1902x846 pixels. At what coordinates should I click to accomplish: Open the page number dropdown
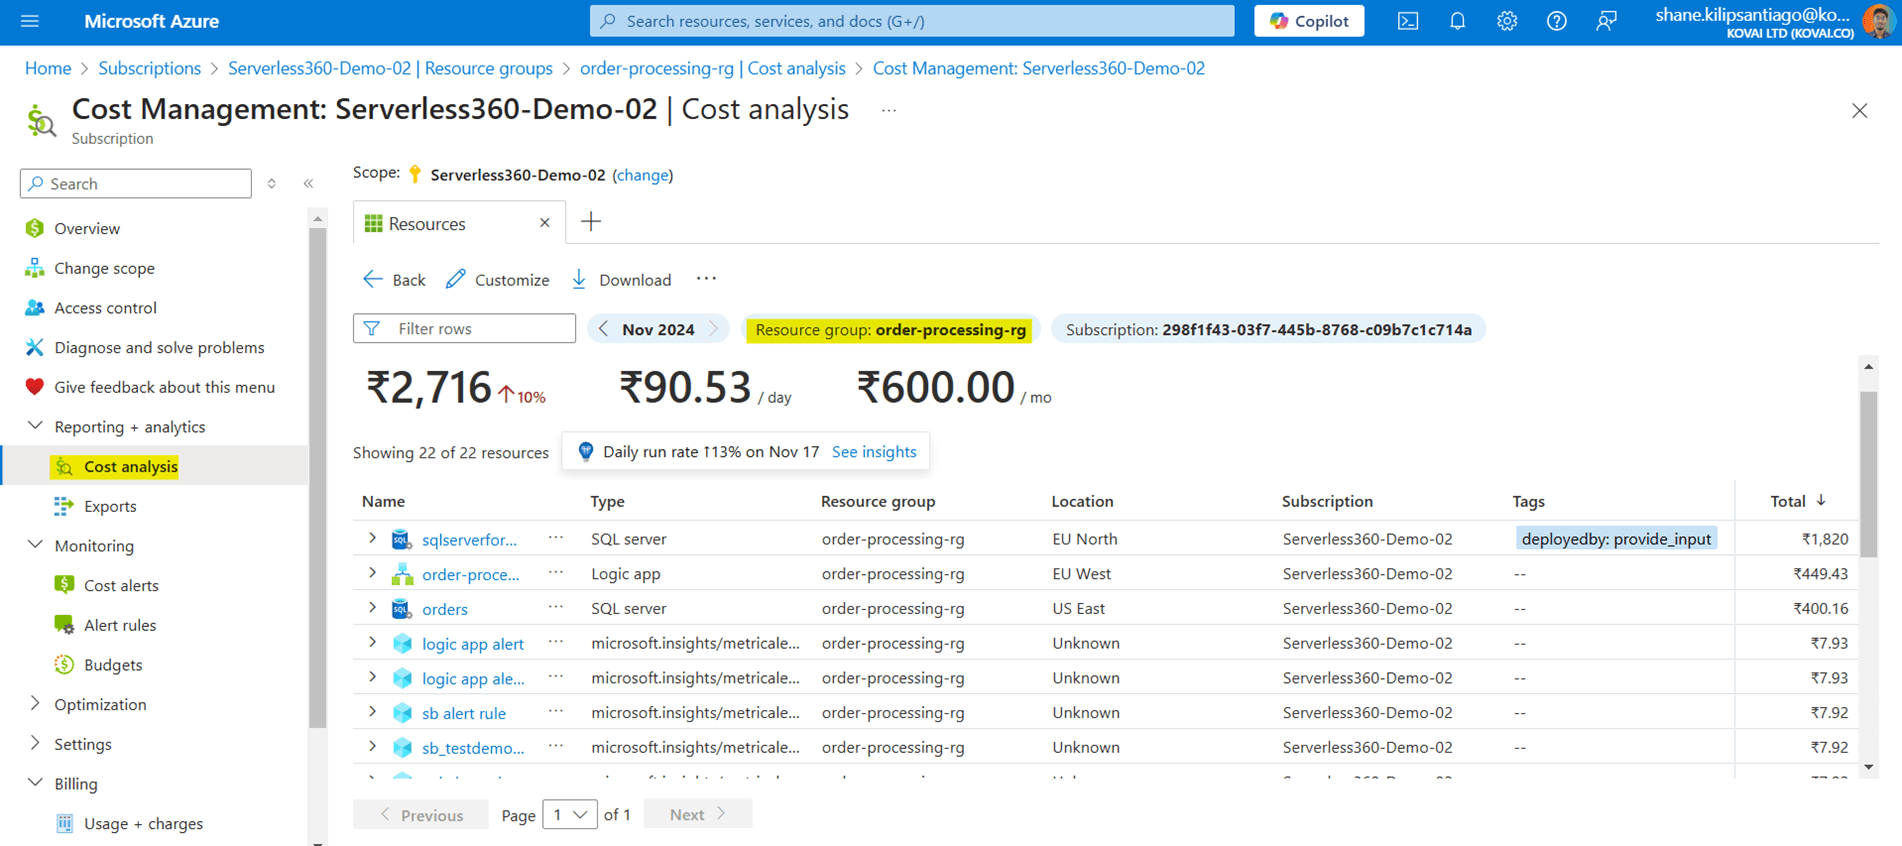570,815
